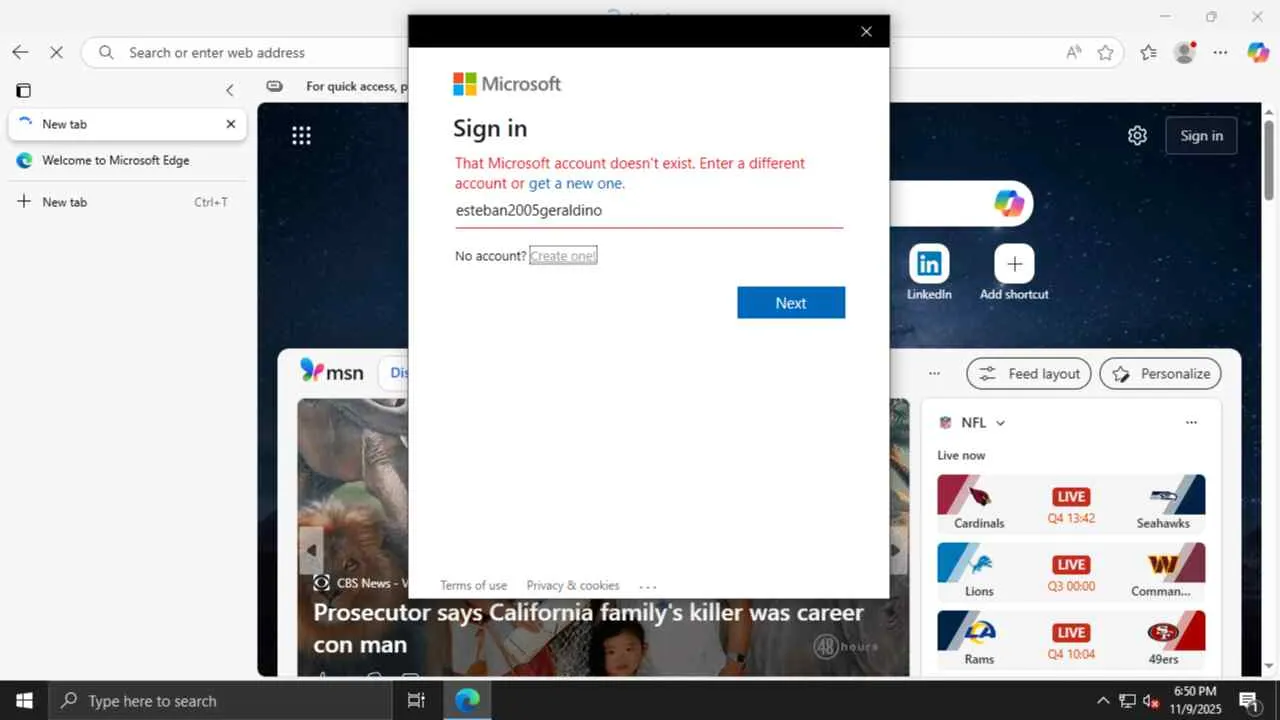
Task: Focus the account field containing esteban2005geraldino
Action: [649, 210]
